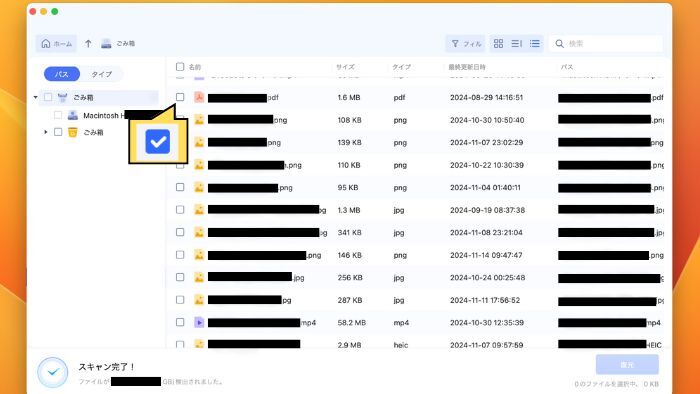Tick the Macintosh HD checkbox in sidebar

pos(58,115)
